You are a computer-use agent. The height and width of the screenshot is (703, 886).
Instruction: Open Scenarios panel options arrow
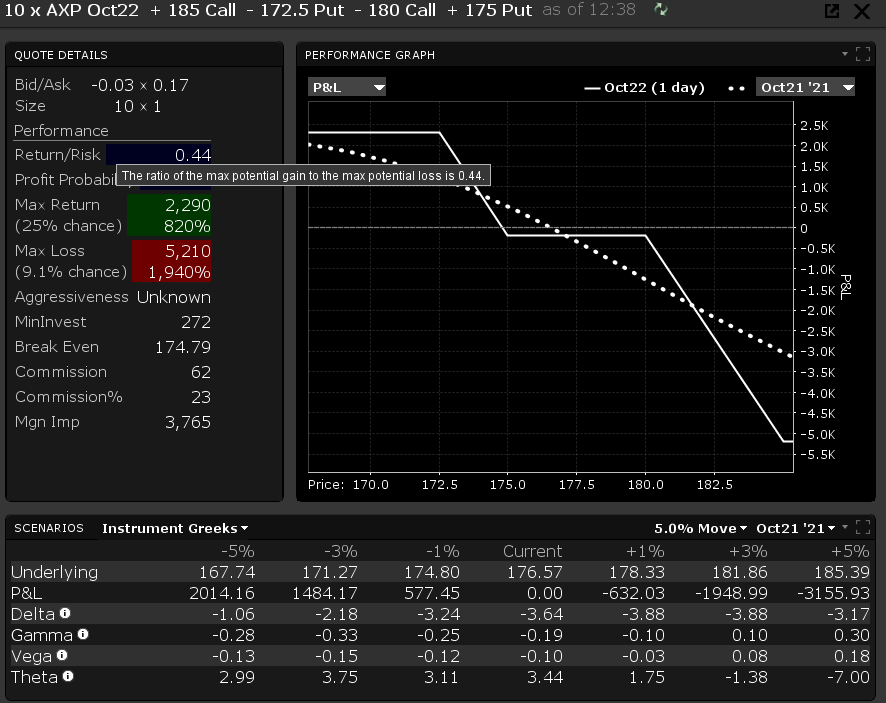tap(845, 527)
